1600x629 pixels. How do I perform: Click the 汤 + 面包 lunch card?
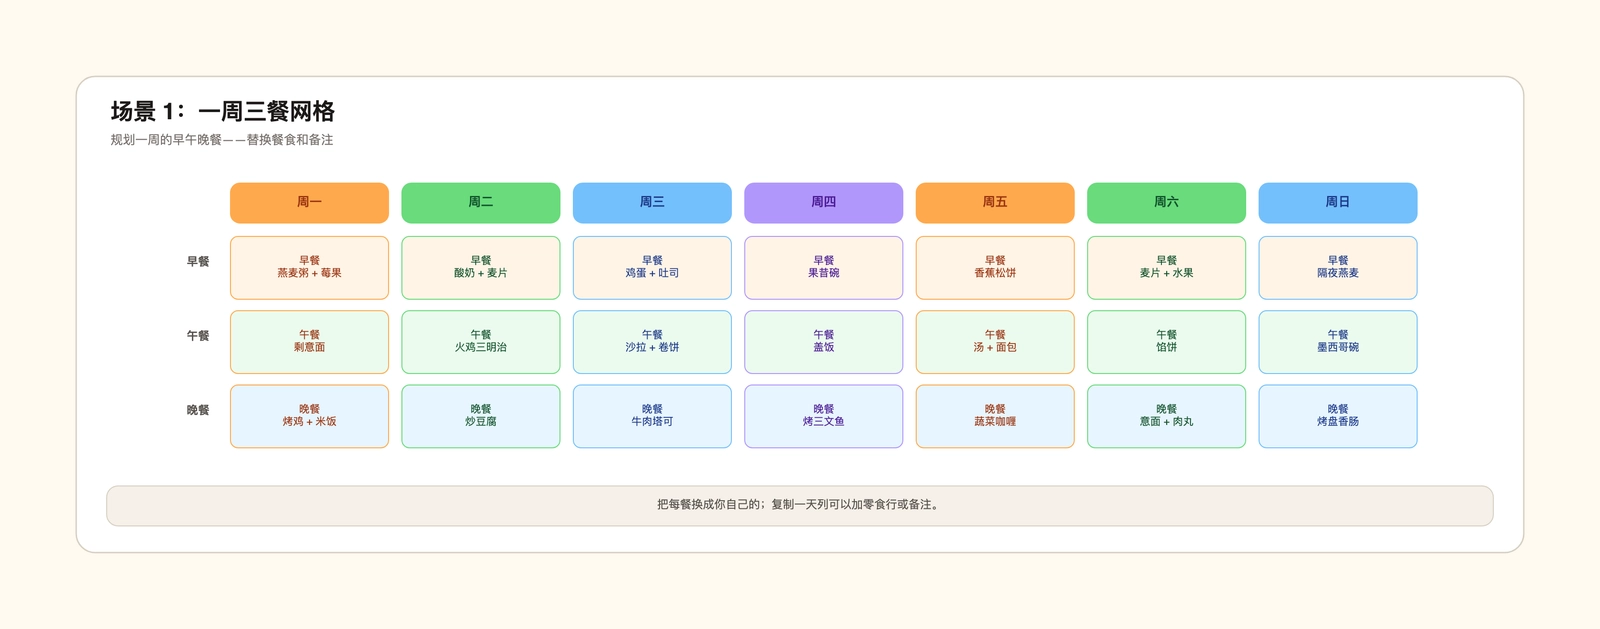click(995, 342)
